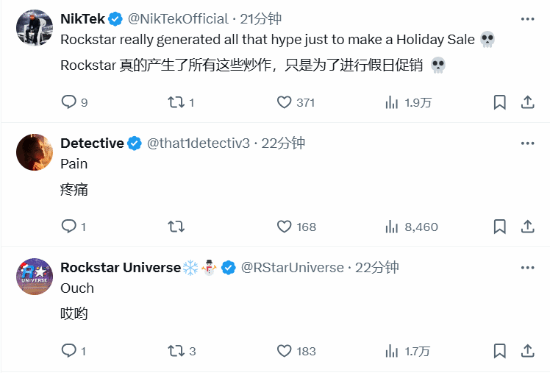
Task: Bookmark NikTek's tweet
Action: [x=499, y=102]
